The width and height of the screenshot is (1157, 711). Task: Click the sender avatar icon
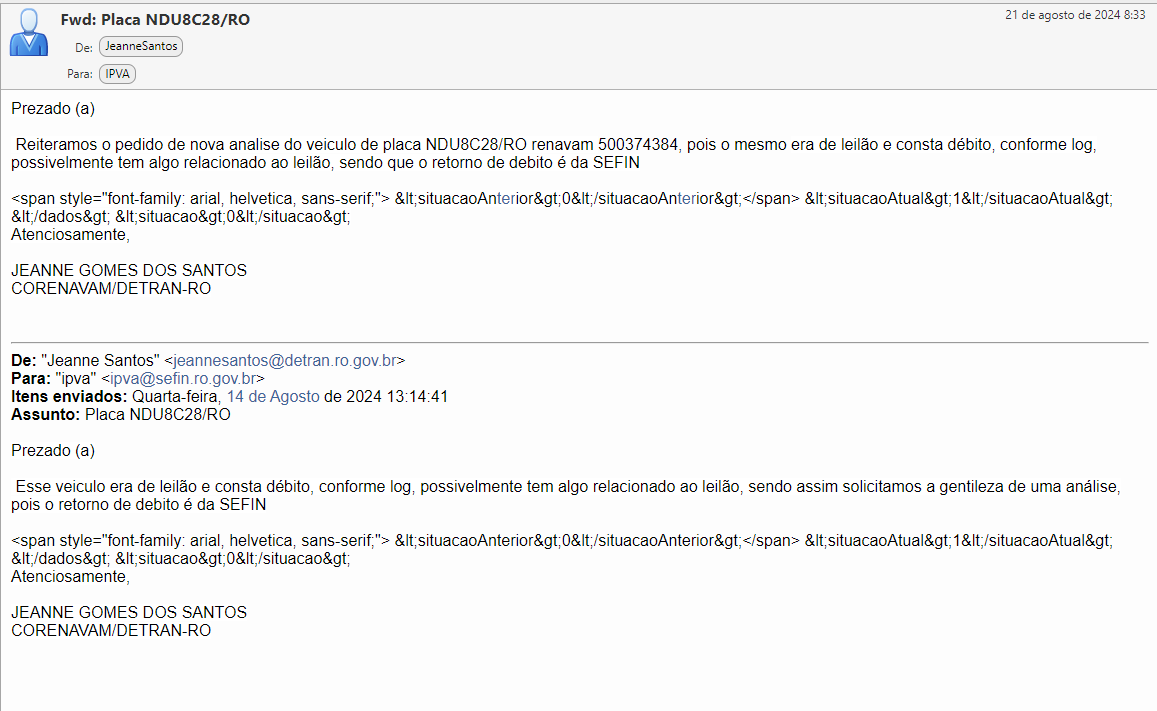tap(28, 33)
